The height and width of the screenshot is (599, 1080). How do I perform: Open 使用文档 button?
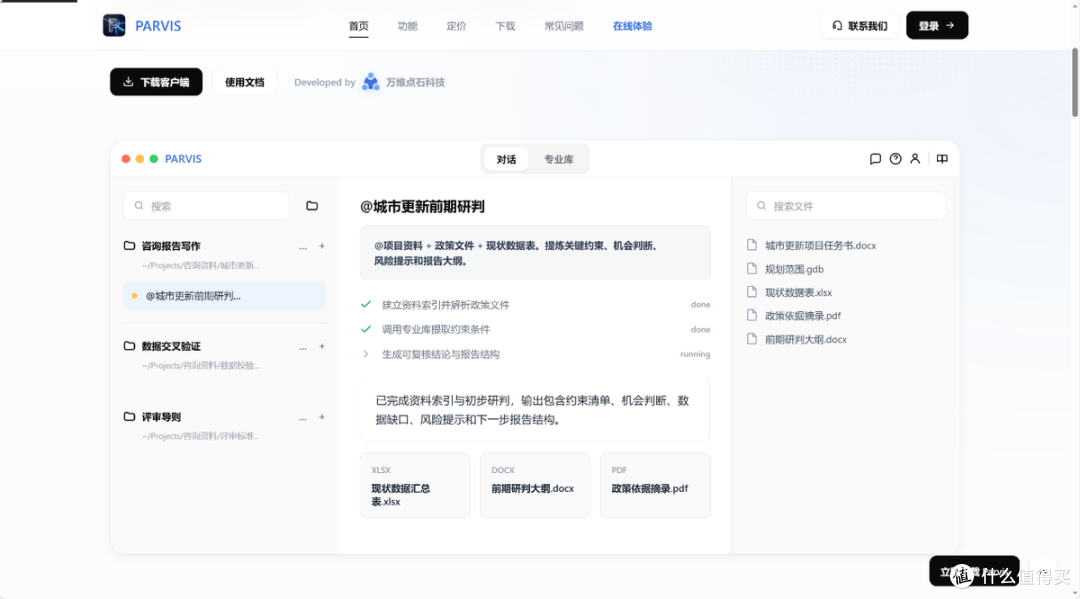(245, 82)
